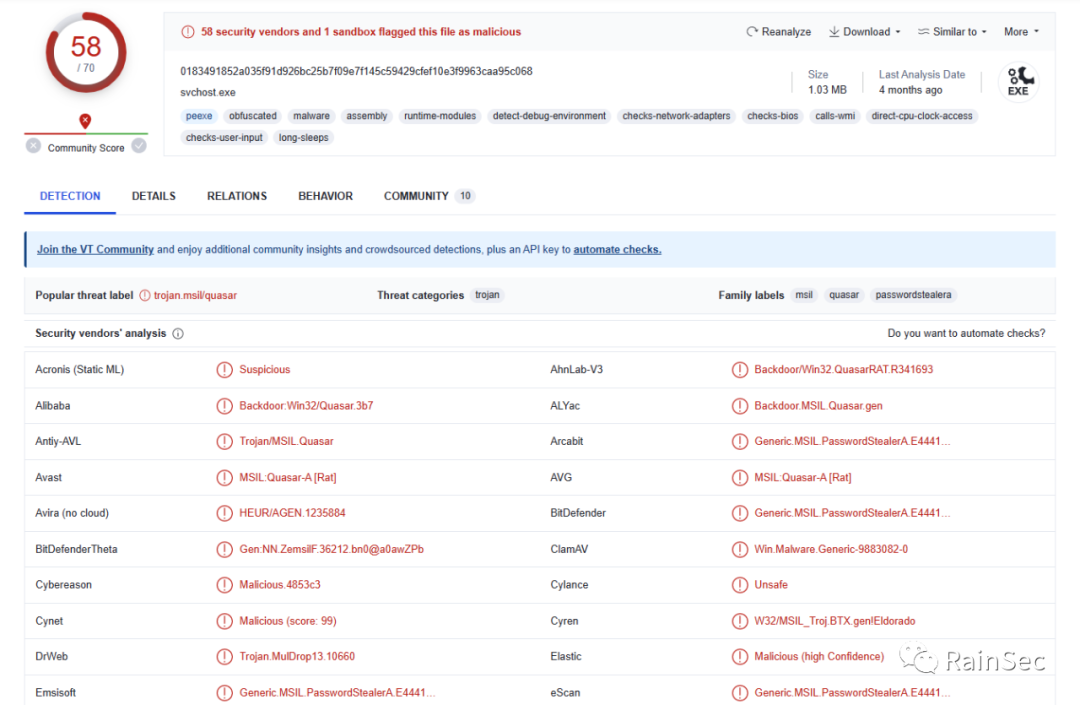Screen dimensions: 1080x705
Task: Click the checks-network-adapters tag
Action: [676, 116]
